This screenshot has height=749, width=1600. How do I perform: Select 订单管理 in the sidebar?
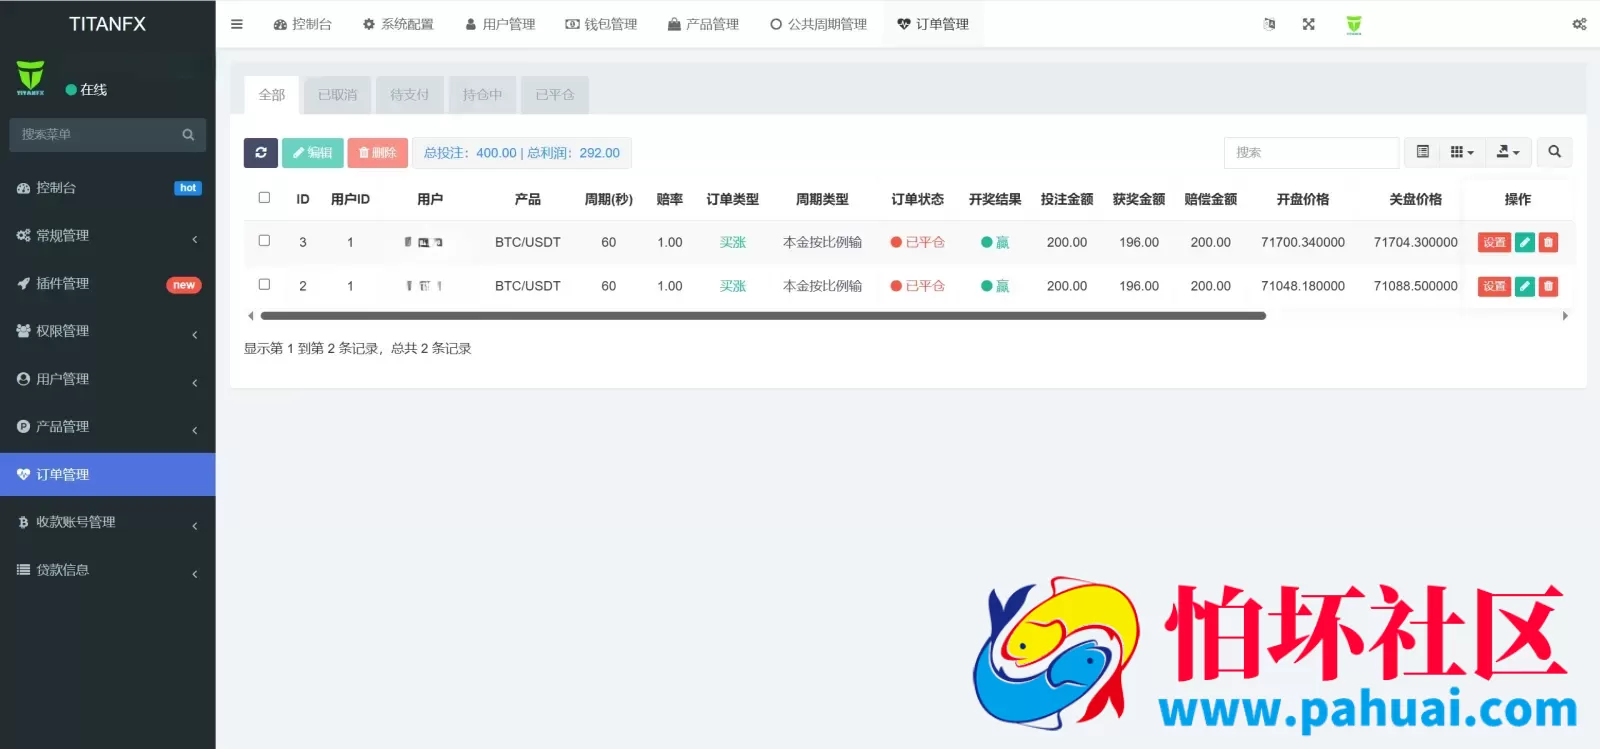pos(108,475)
